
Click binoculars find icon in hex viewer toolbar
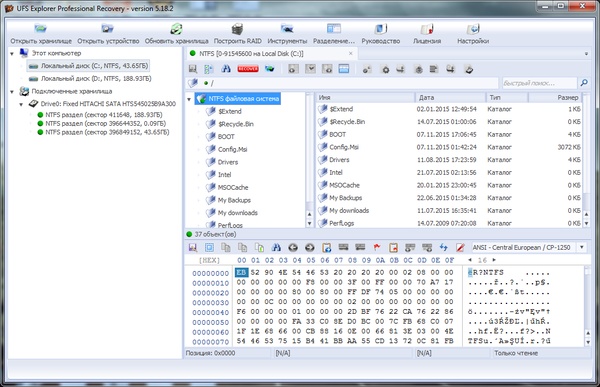276,248
